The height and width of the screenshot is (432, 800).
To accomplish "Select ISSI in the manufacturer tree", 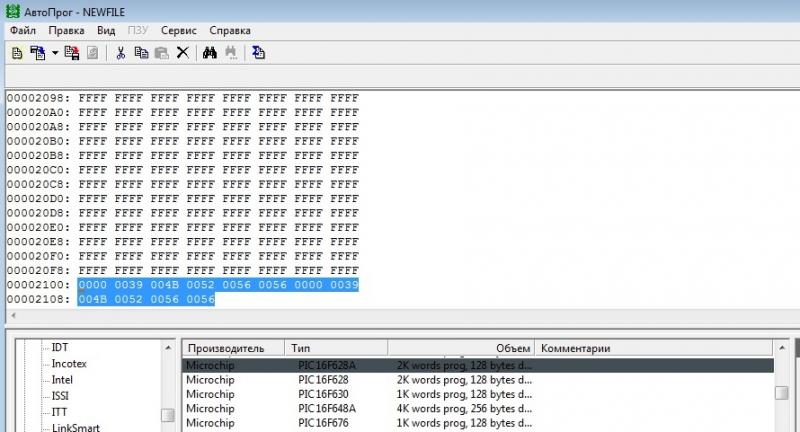I will click(x=63, y=396).
